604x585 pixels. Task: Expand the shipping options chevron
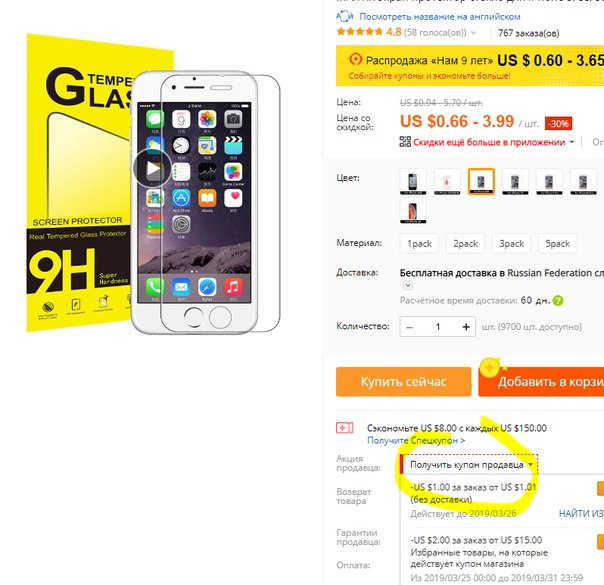(x=408, y=285)
